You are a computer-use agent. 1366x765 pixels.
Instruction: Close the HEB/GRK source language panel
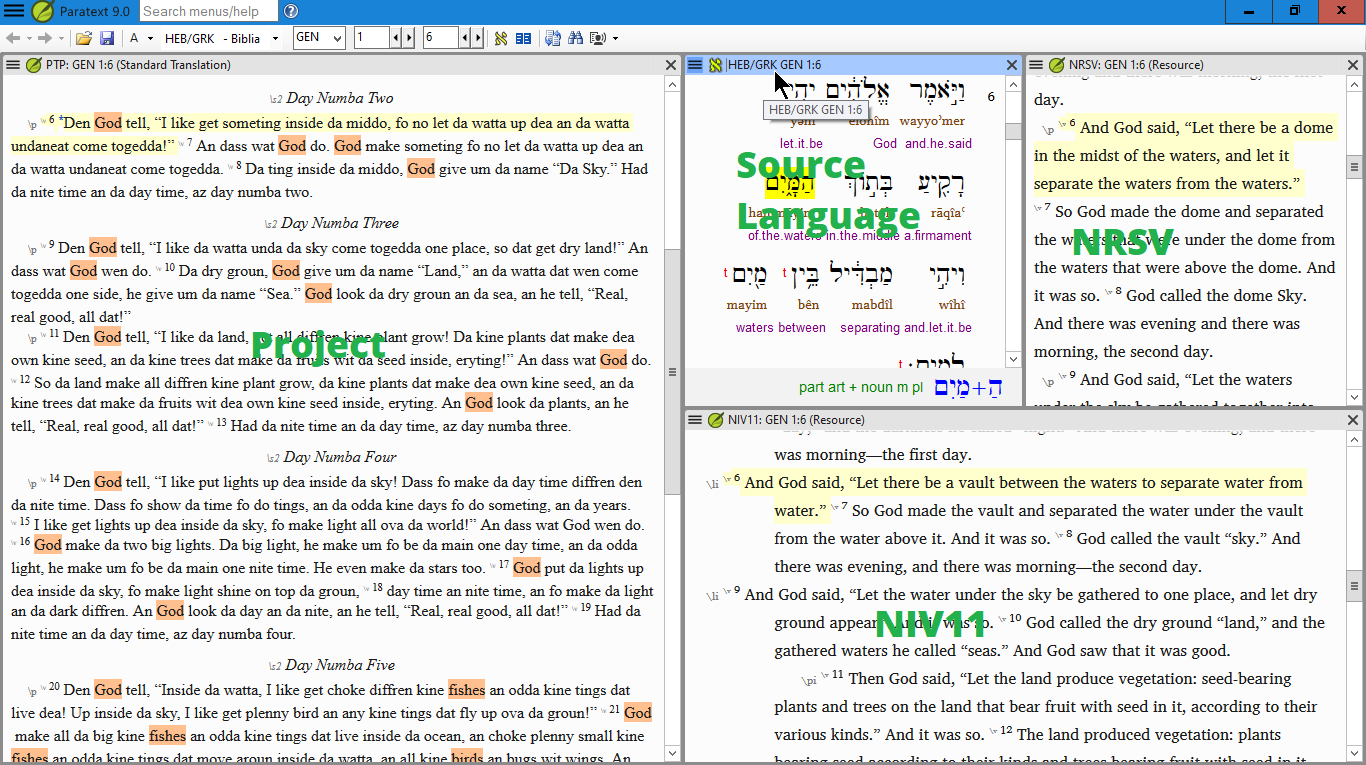(1012, 65)
